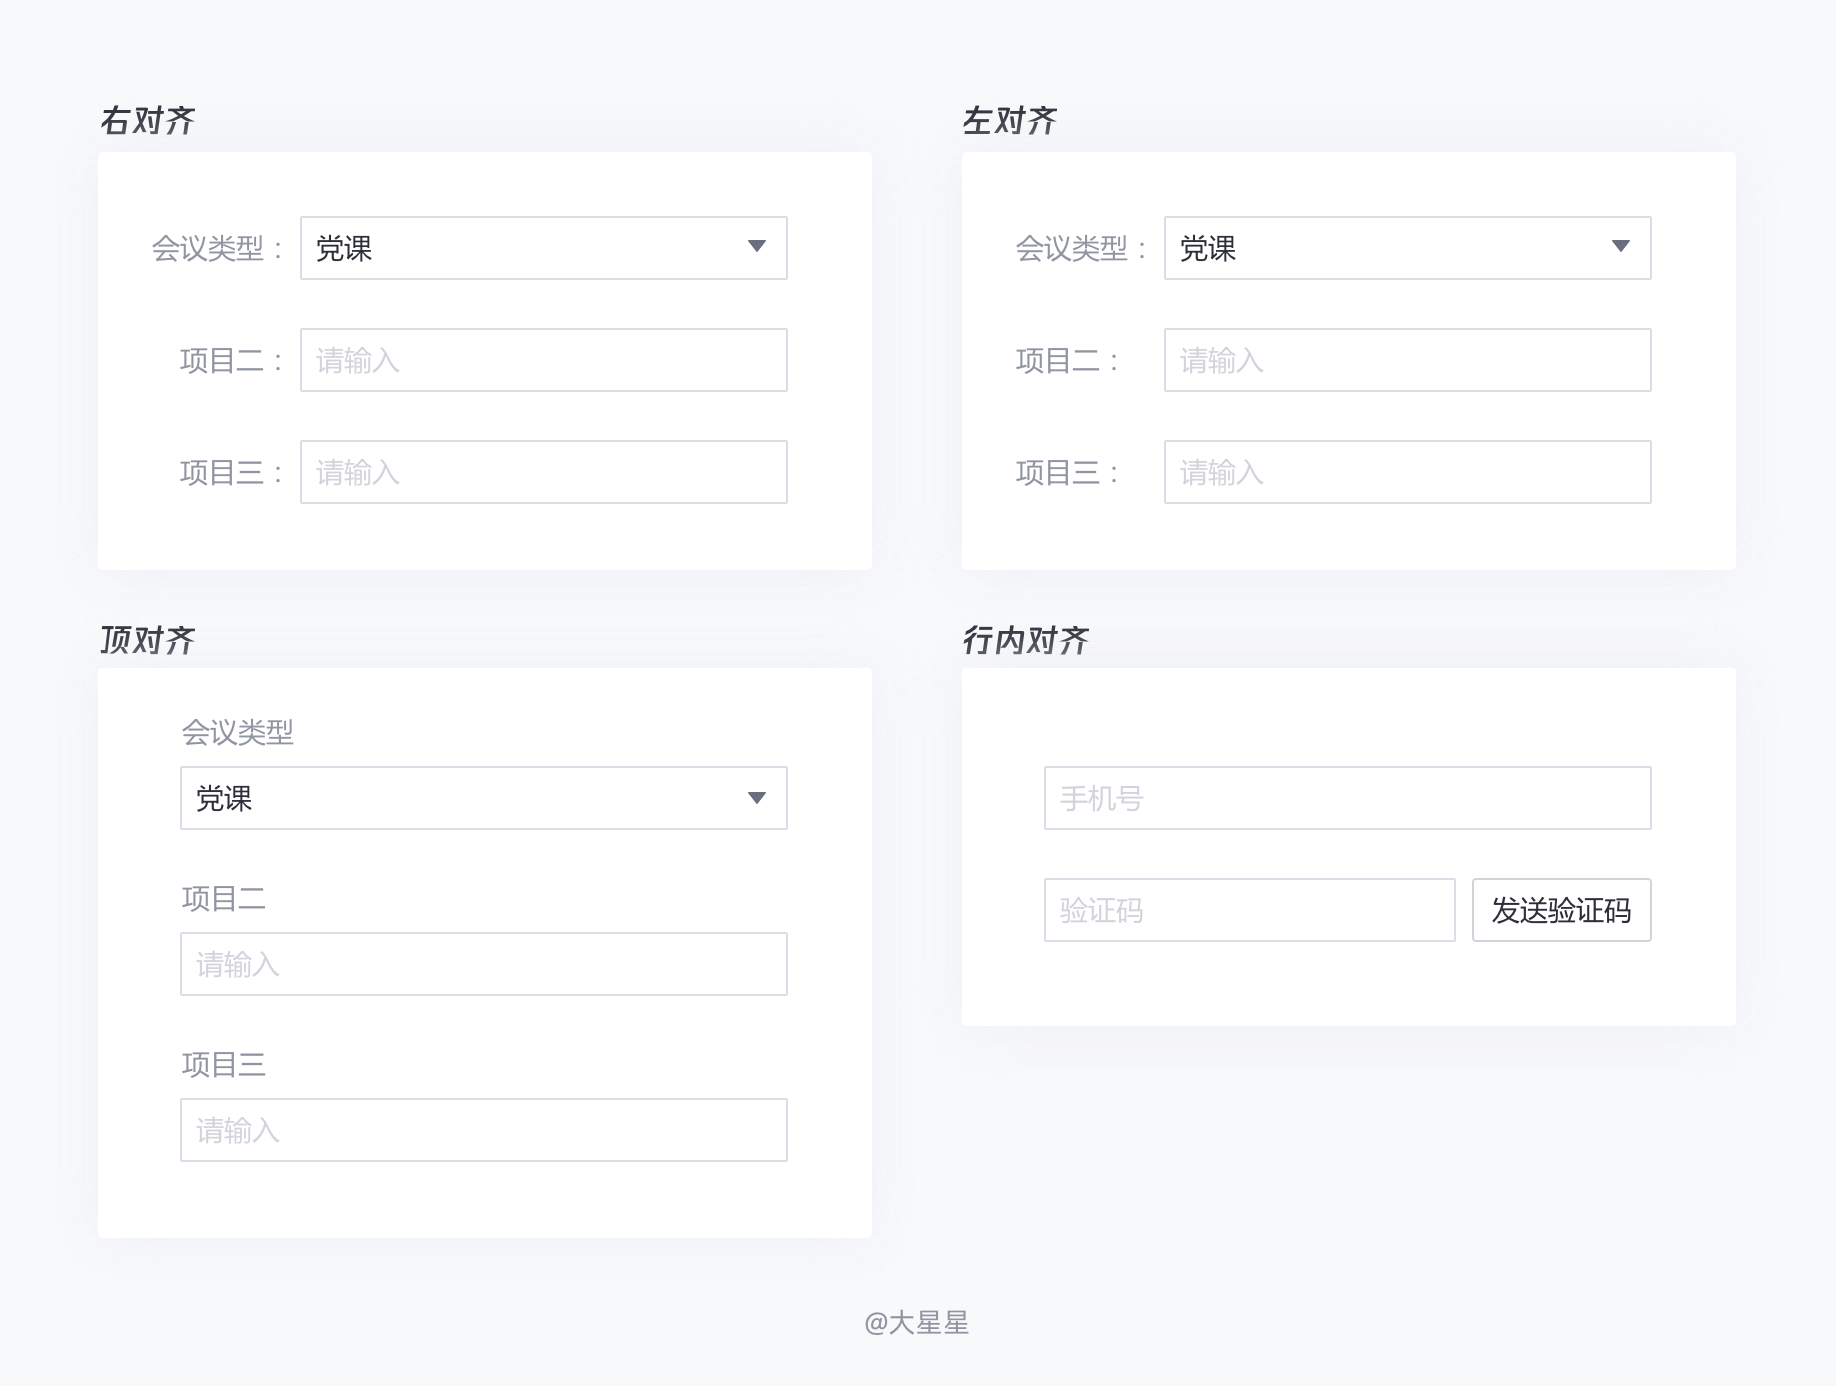The height and width of the screenshot is (1386, 1836).
Task: Click the 手机号 input field
Action: coord(1346,798)
